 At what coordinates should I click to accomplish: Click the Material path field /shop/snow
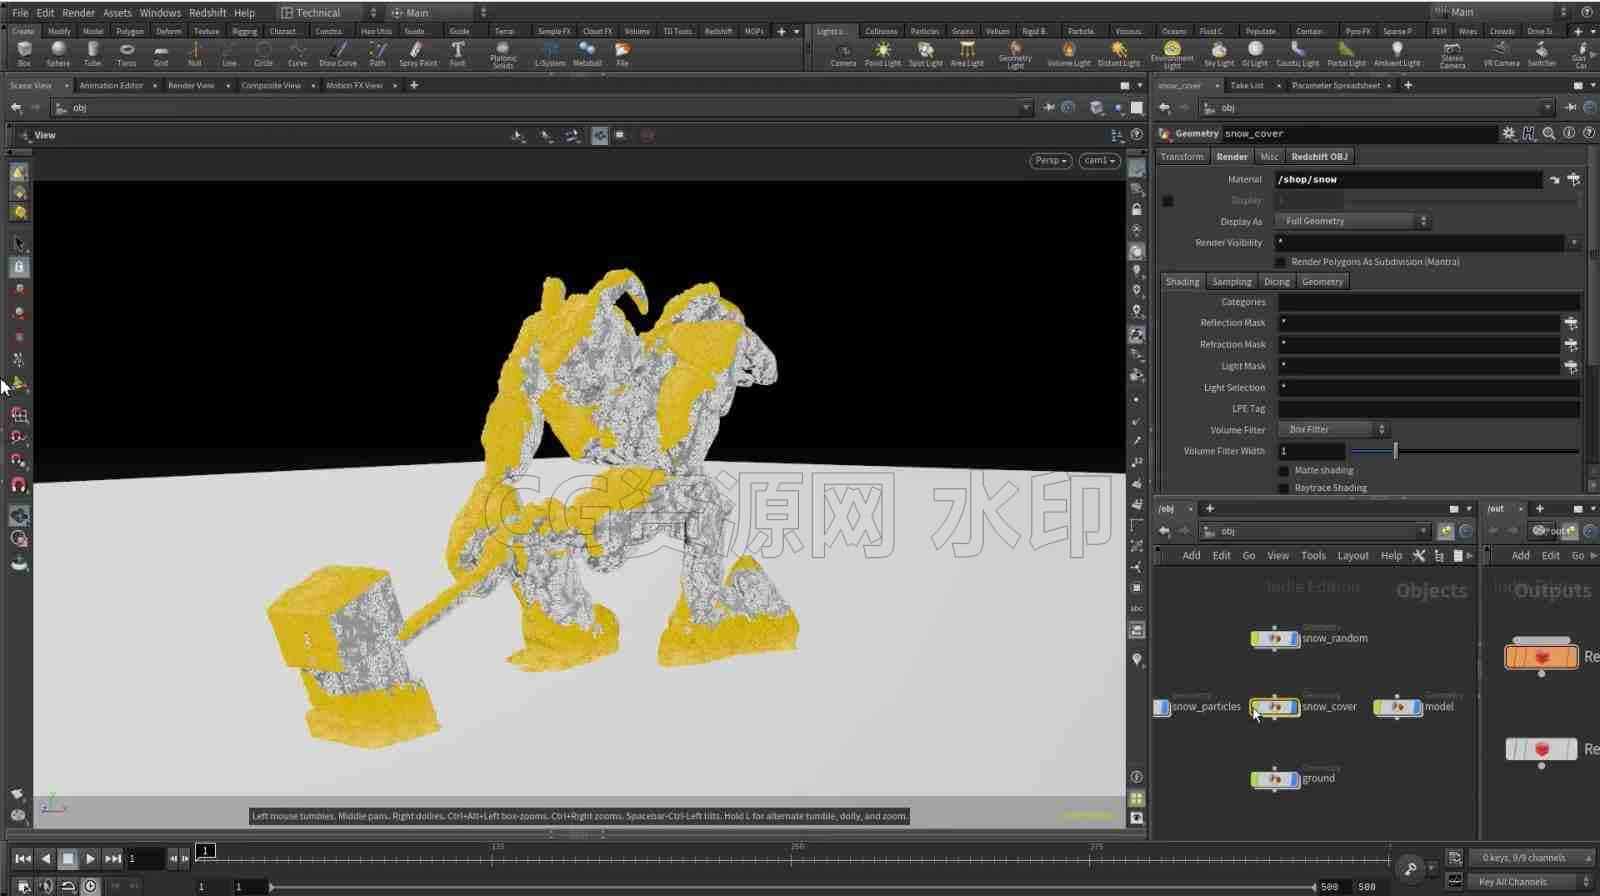[x=1409, y=180]
